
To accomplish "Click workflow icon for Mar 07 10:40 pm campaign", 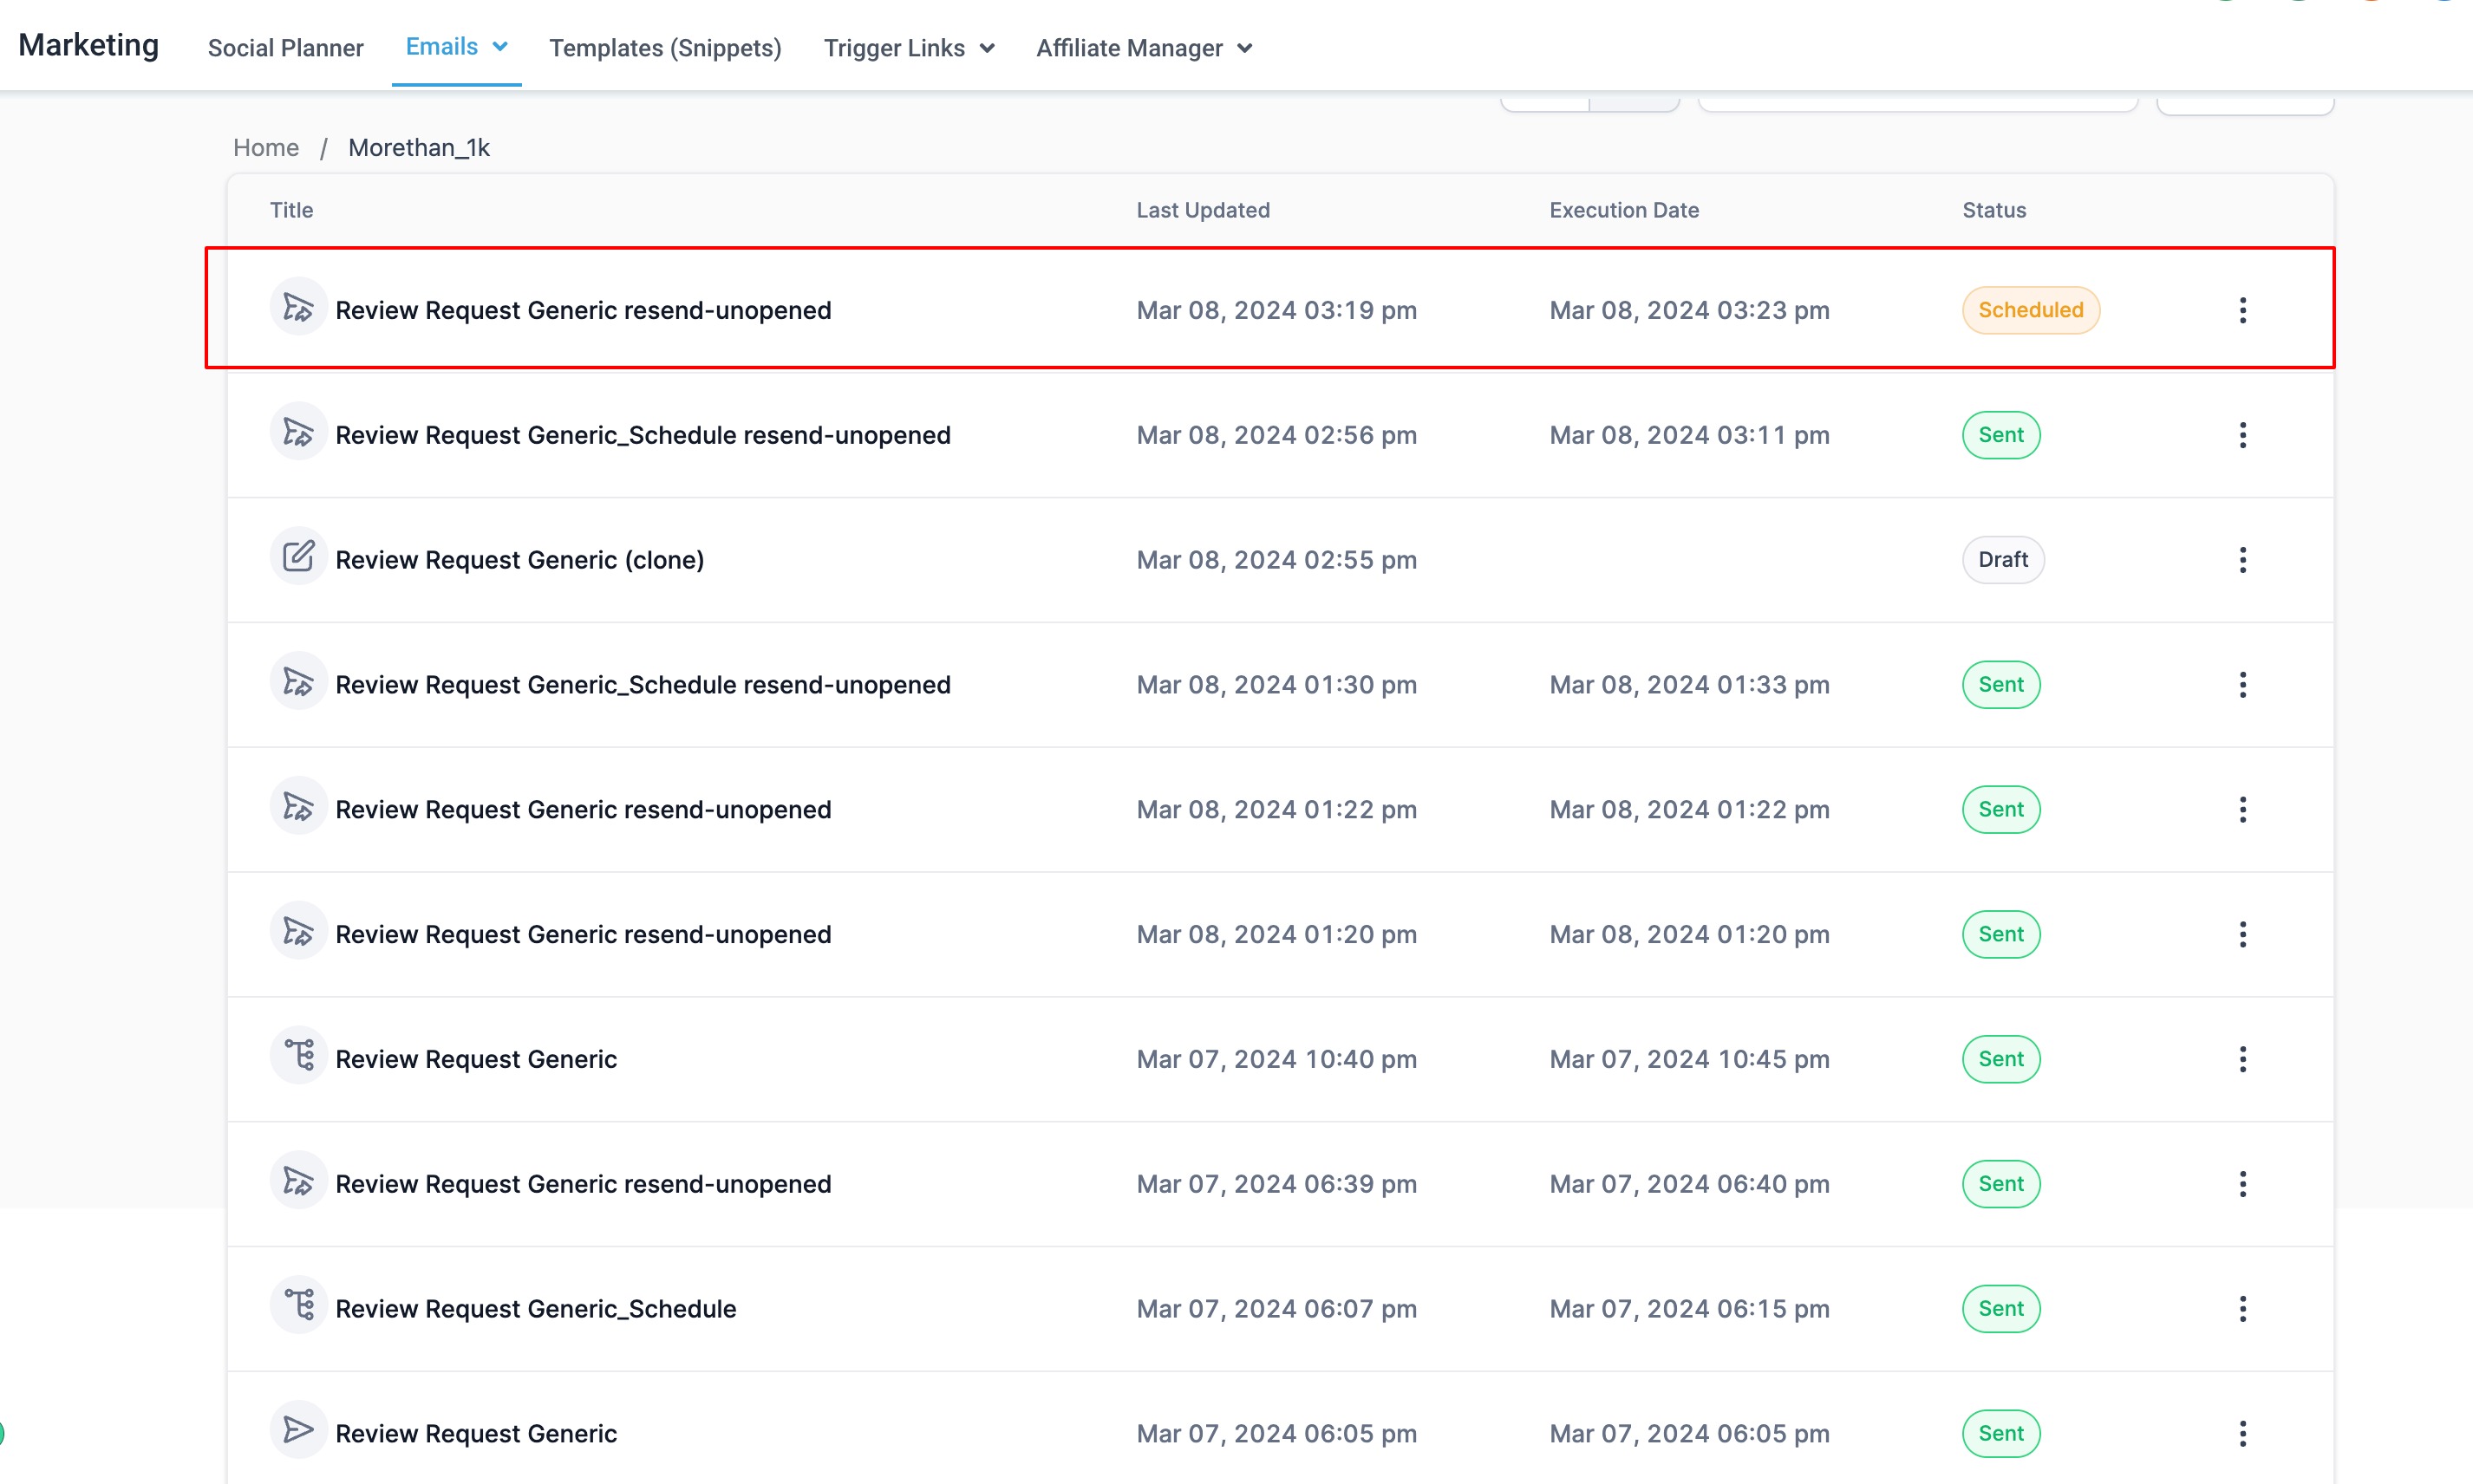I will [298, 1055].
